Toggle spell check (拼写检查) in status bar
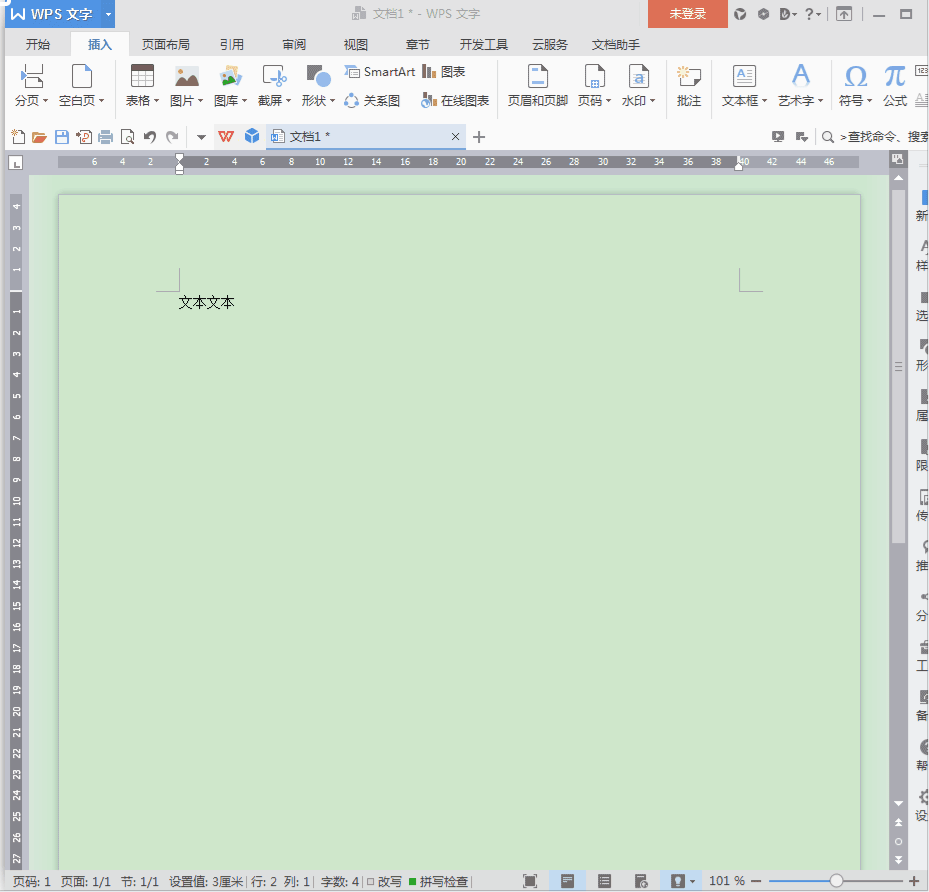 (438, 881)
